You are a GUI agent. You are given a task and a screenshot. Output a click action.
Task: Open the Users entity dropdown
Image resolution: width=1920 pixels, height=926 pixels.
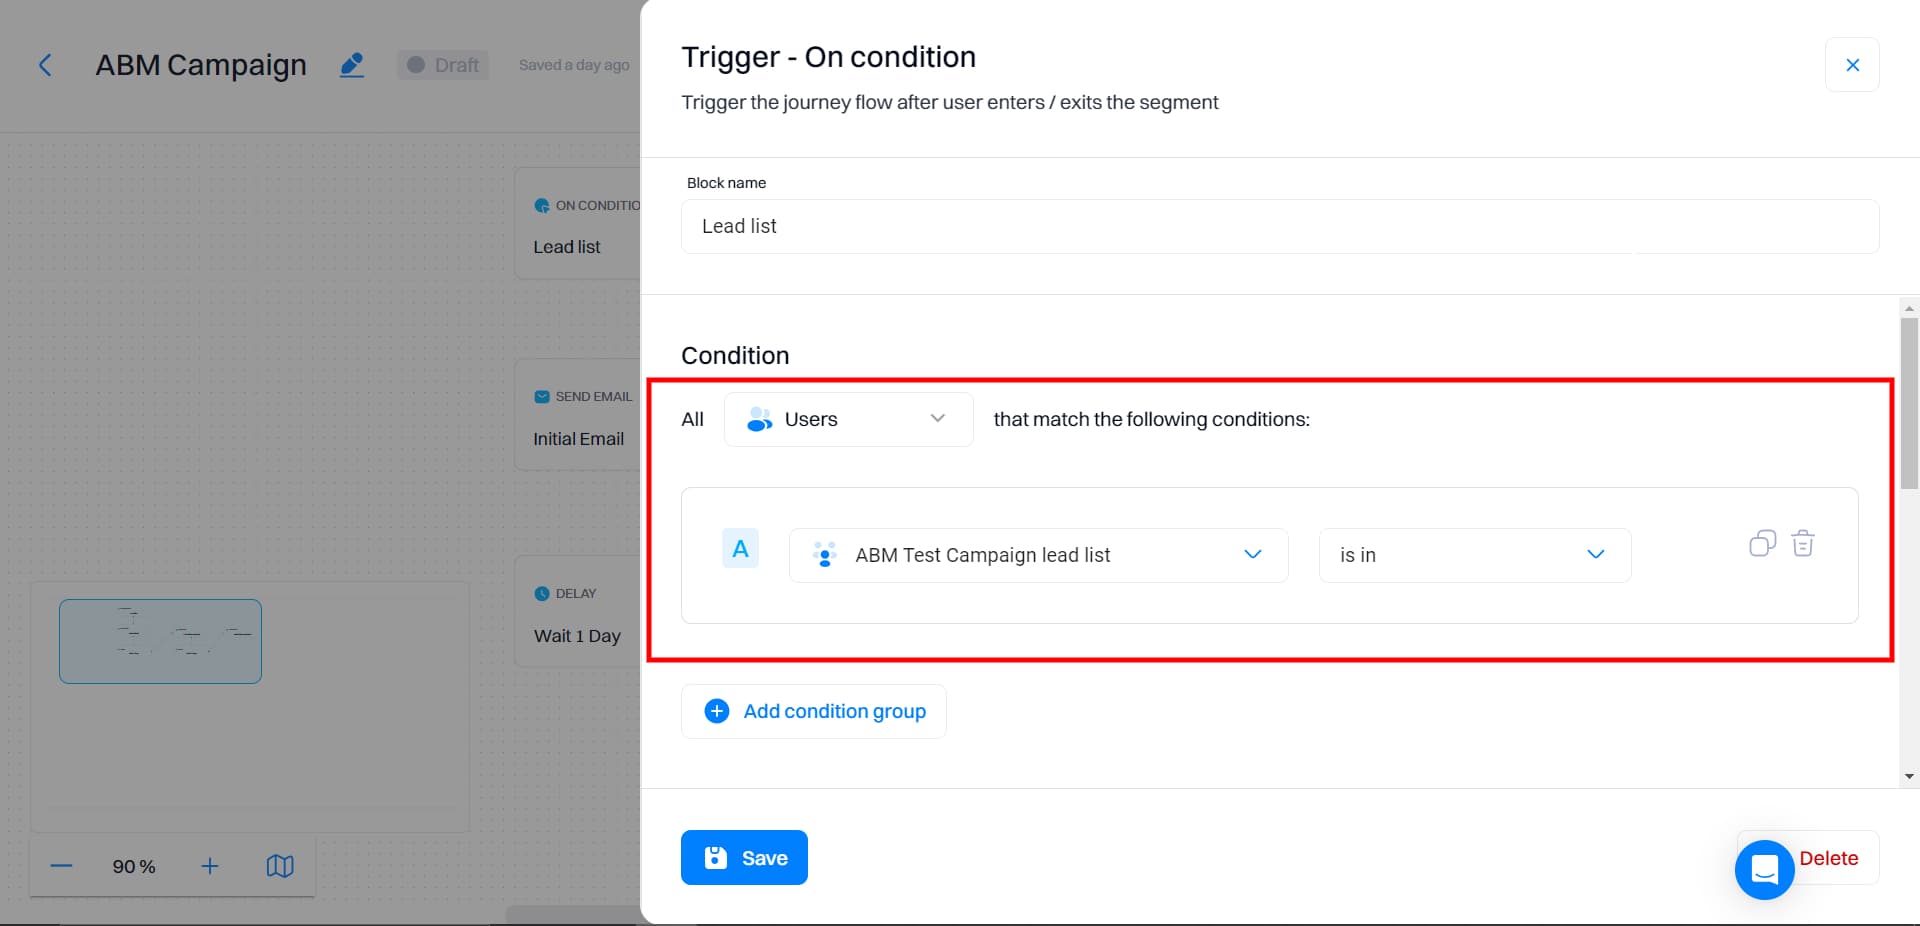pyautogui.click(x=848, y=419)
